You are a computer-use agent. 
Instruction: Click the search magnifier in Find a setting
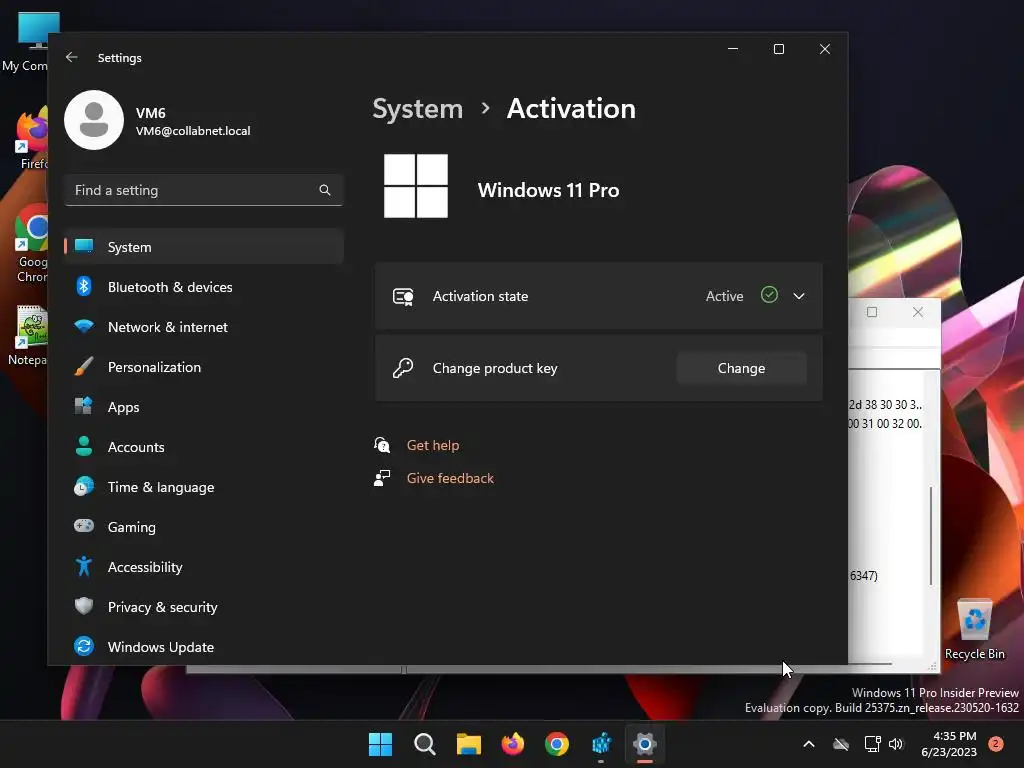(325, 190)
